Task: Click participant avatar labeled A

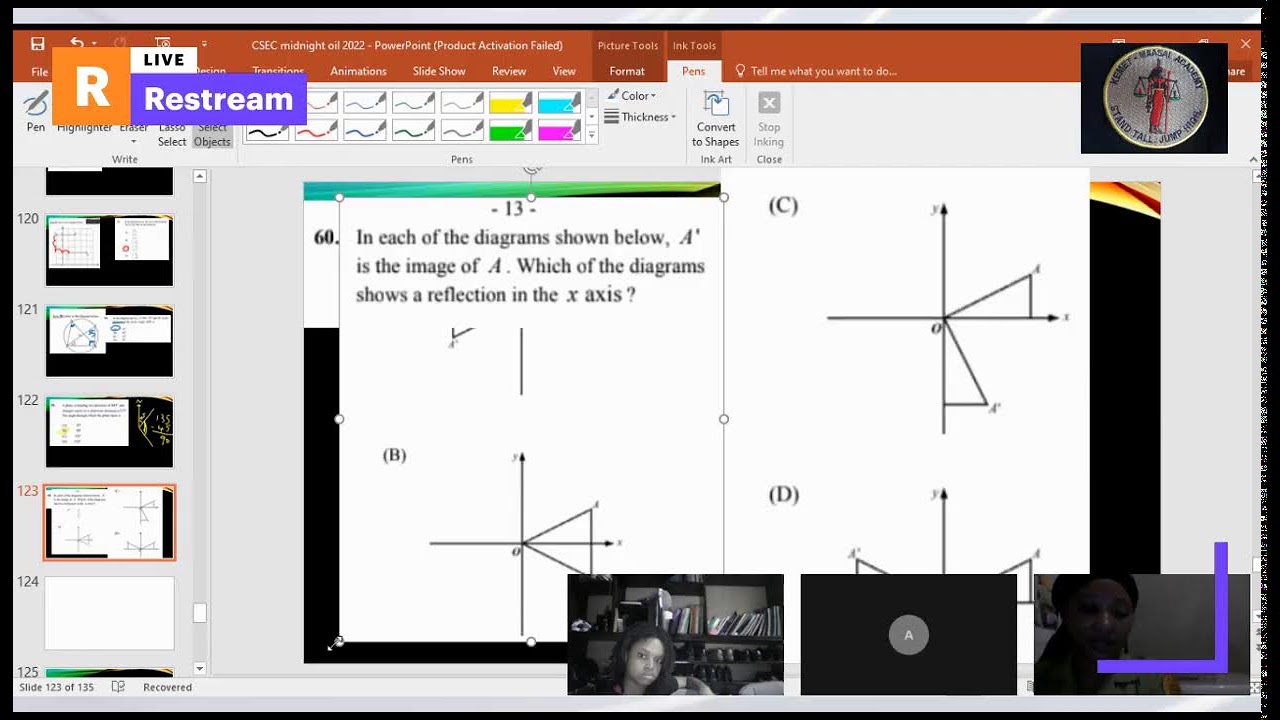Action: [909, 635]
